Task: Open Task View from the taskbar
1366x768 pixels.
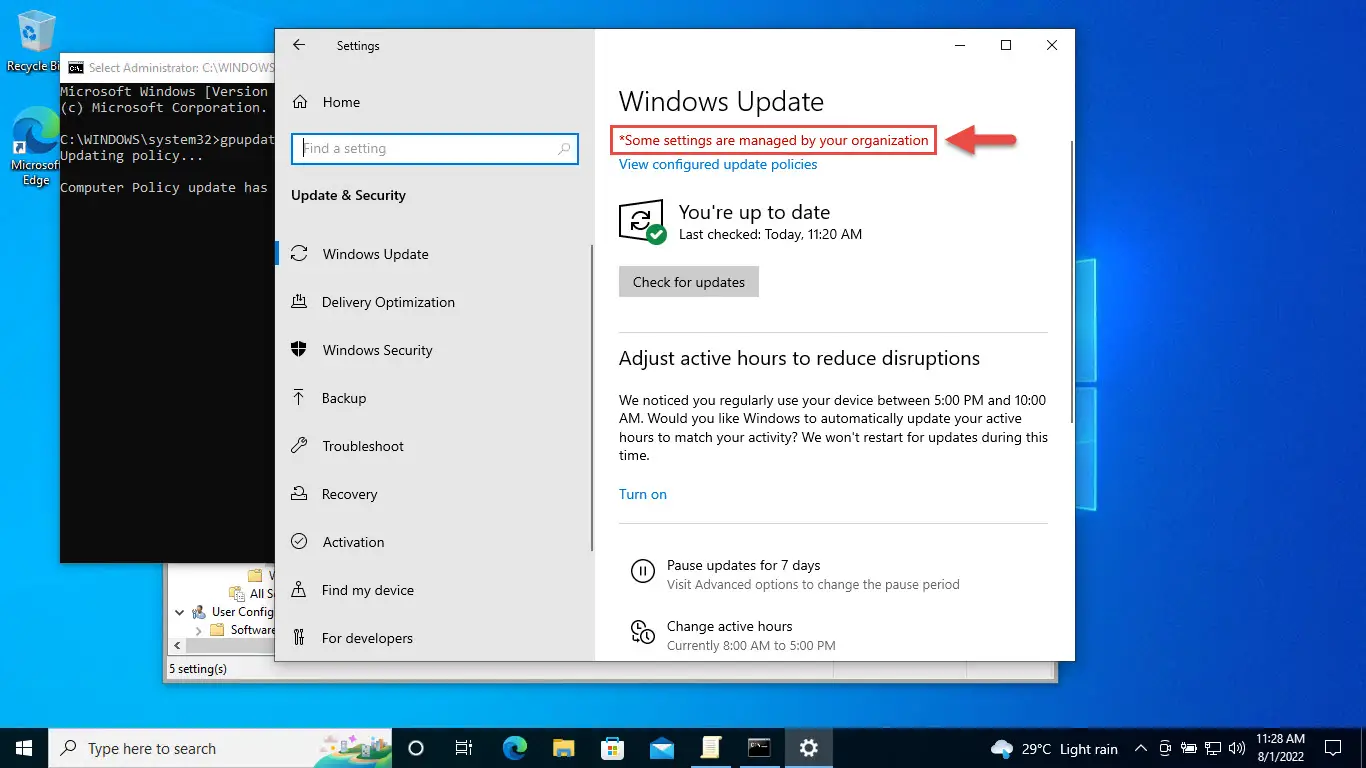Action: [x=464, y=748]
